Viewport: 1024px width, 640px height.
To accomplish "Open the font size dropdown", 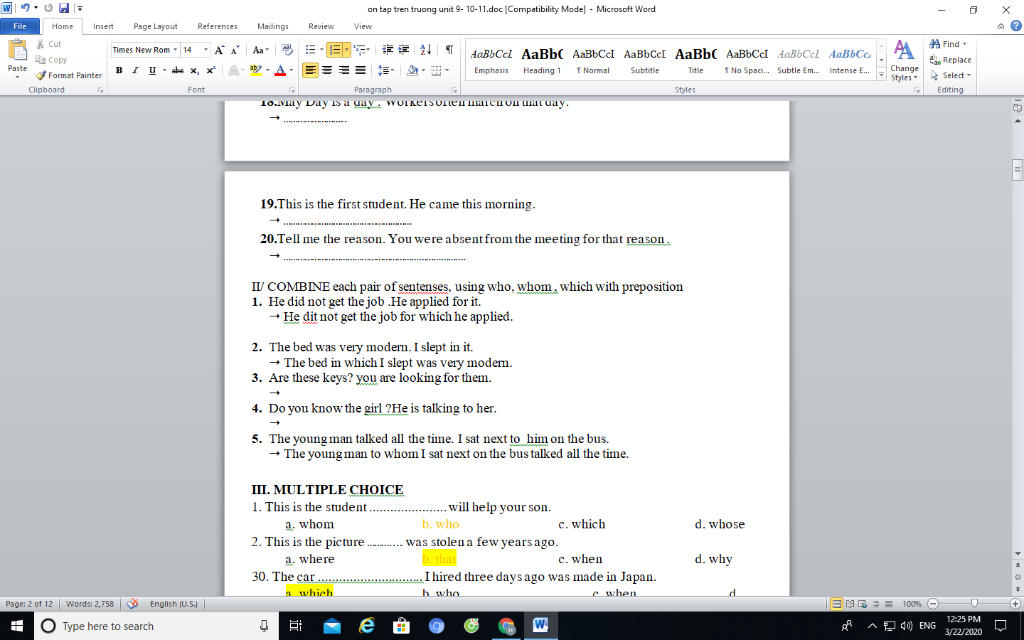I will point(206,50).
